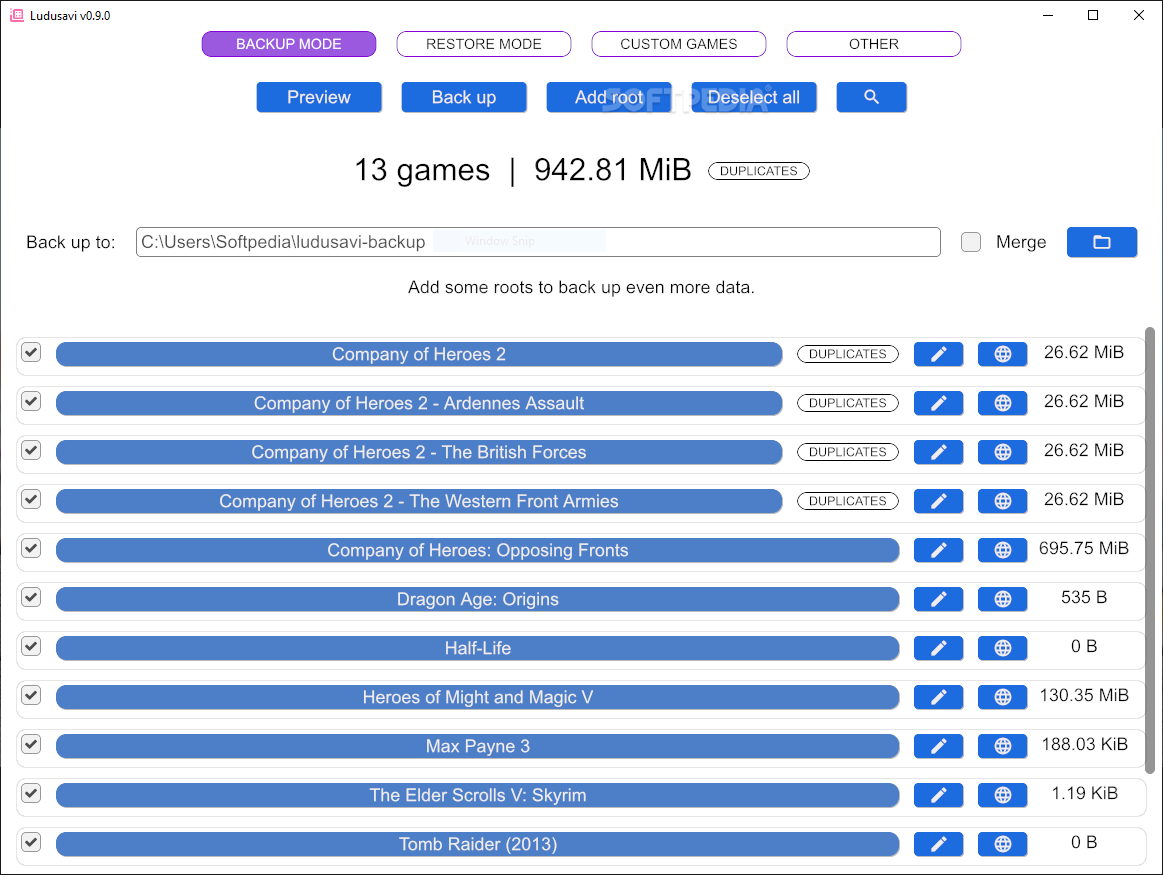Edit Company of Heroes 2 with pencil icon

[938, 354]
